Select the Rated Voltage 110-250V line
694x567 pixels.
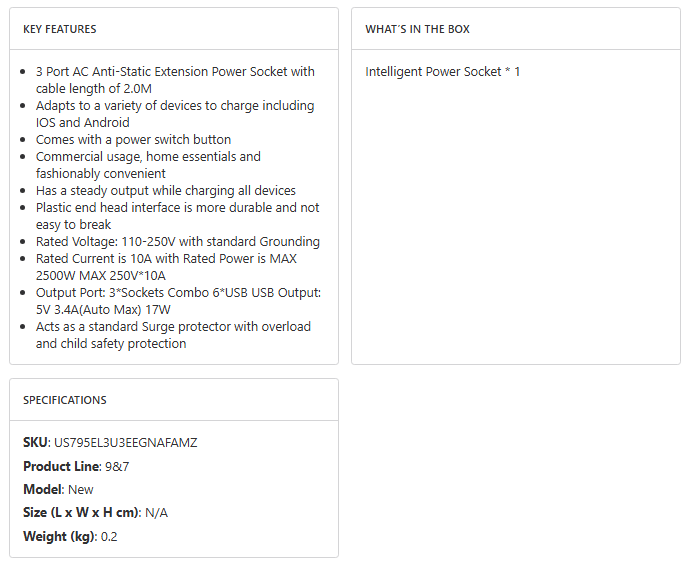178,242
